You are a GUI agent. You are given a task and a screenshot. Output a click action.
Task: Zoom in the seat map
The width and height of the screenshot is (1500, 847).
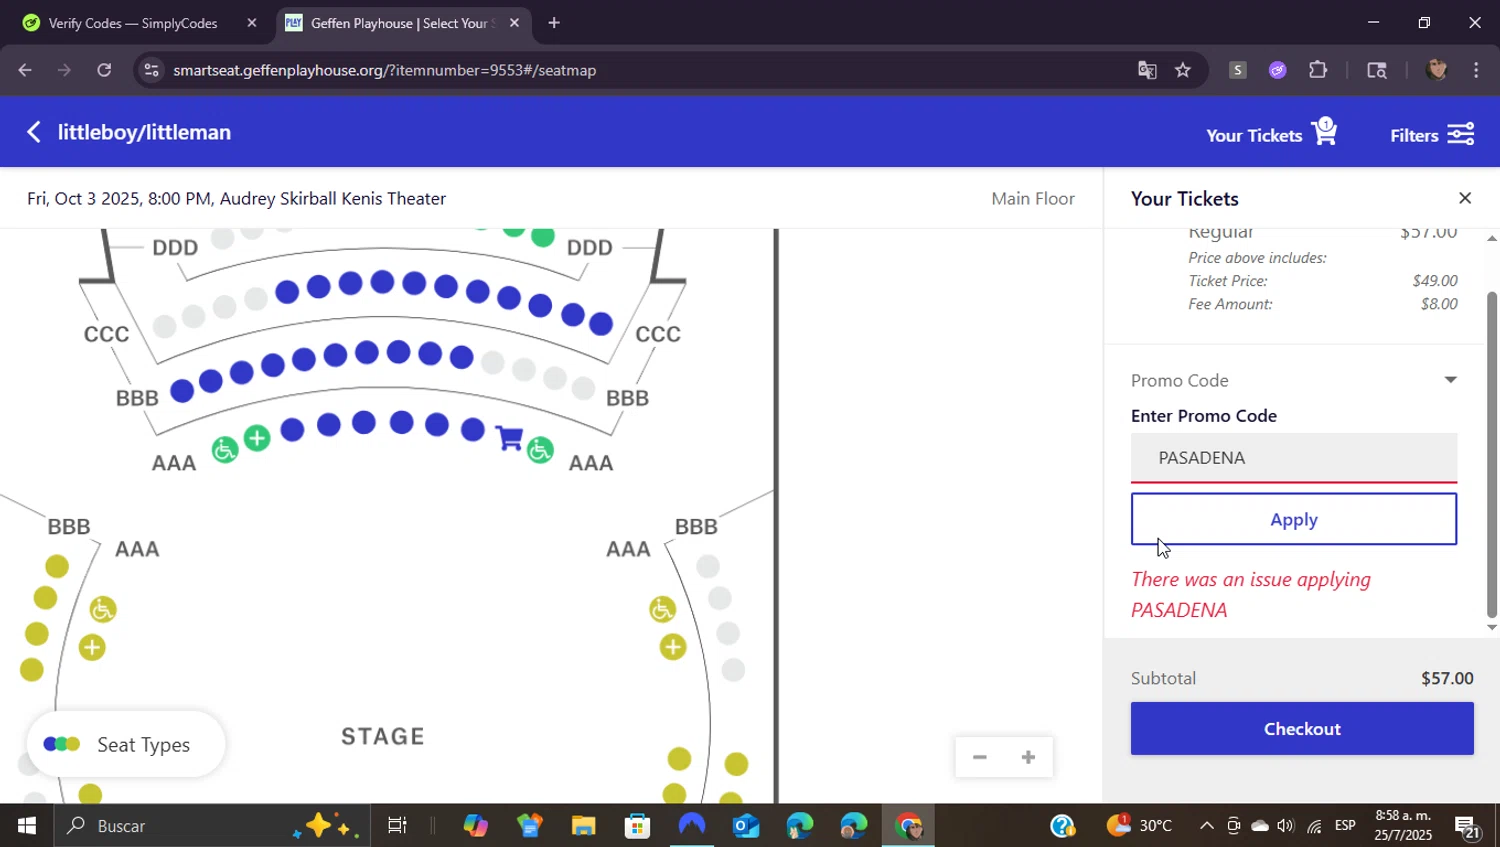(x=1028, y=757)
